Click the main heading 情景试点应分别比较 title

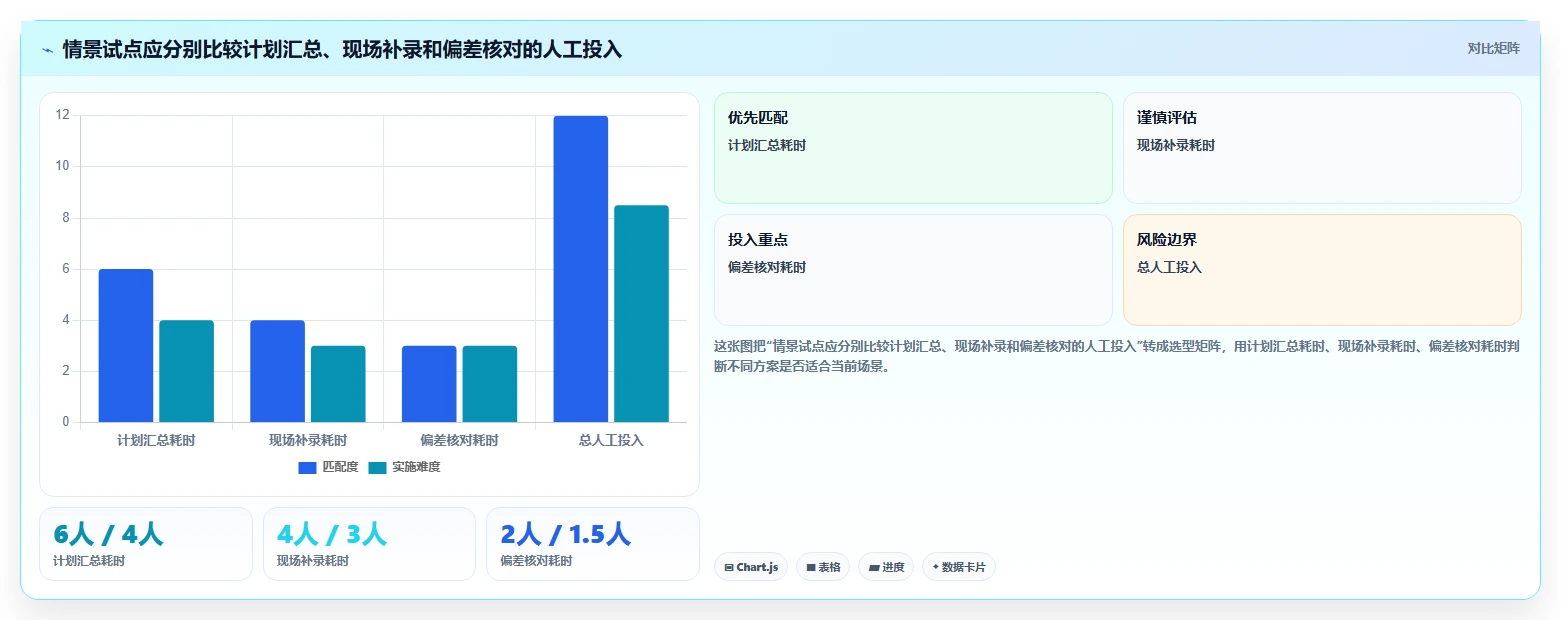(342, 49)
